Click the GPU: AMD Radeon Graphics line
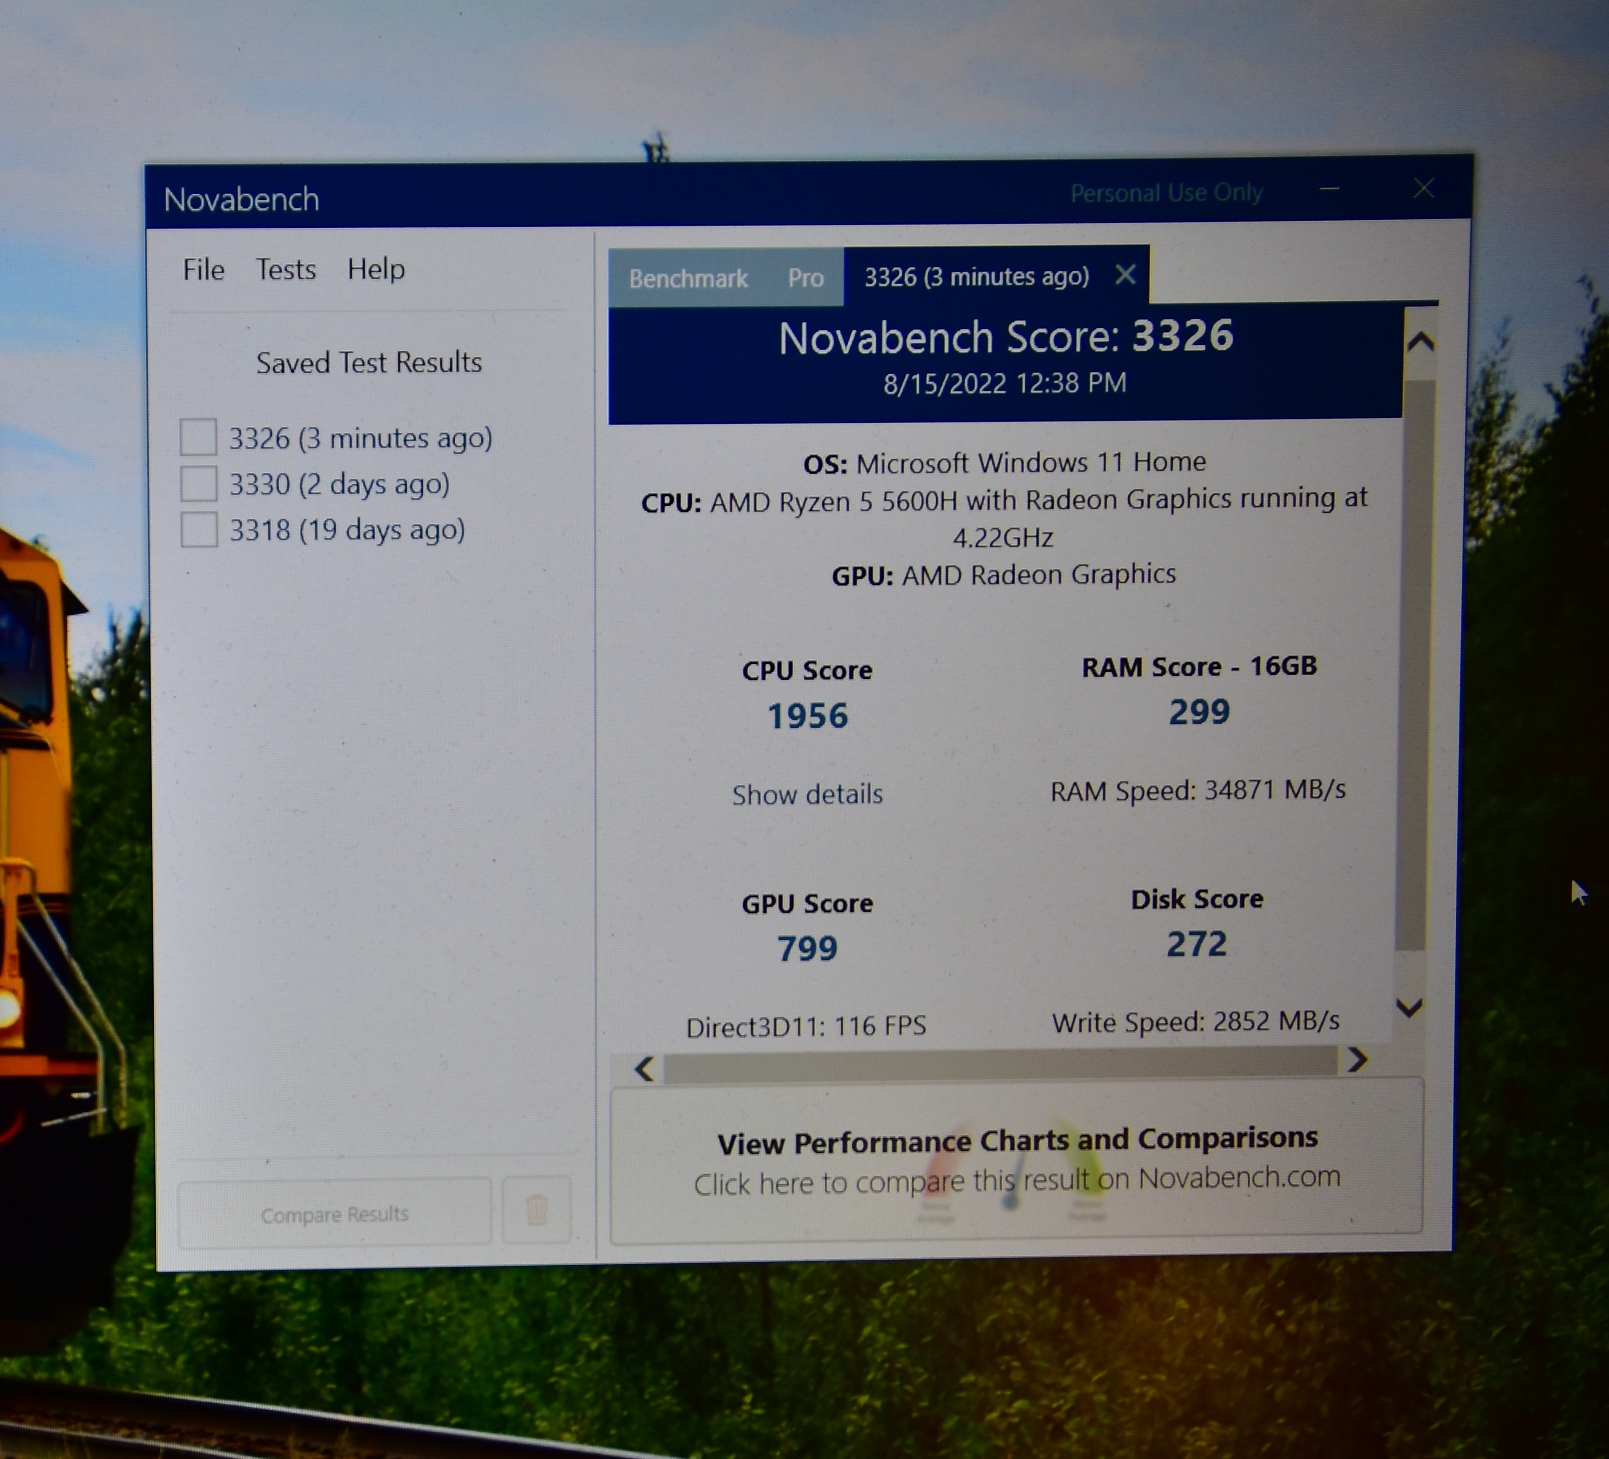The width and height of the screenshot is (1609, 1459). [1004, 575]
